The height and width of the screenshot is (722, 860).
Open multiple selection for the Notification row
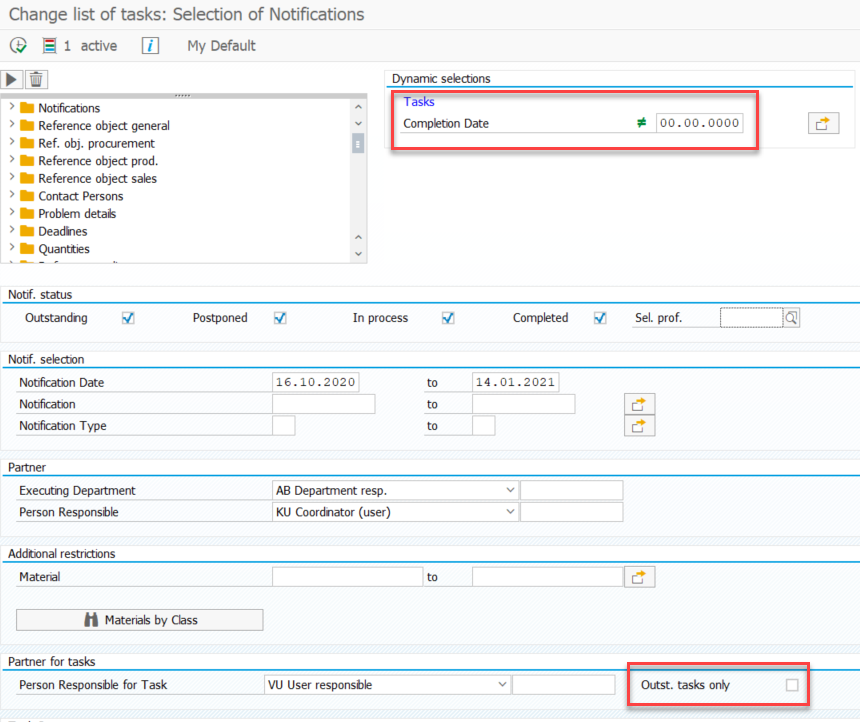coord(638,404)
